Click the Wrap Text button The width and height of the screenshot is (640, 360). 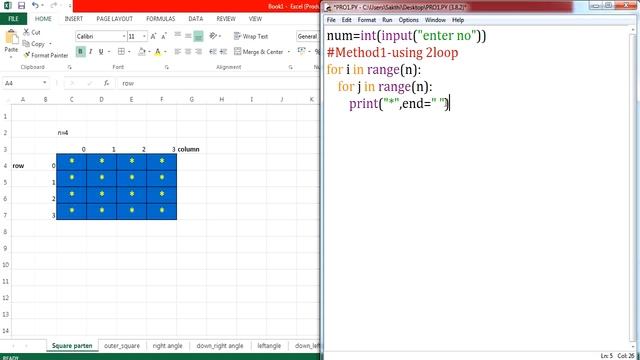(251, 36)
